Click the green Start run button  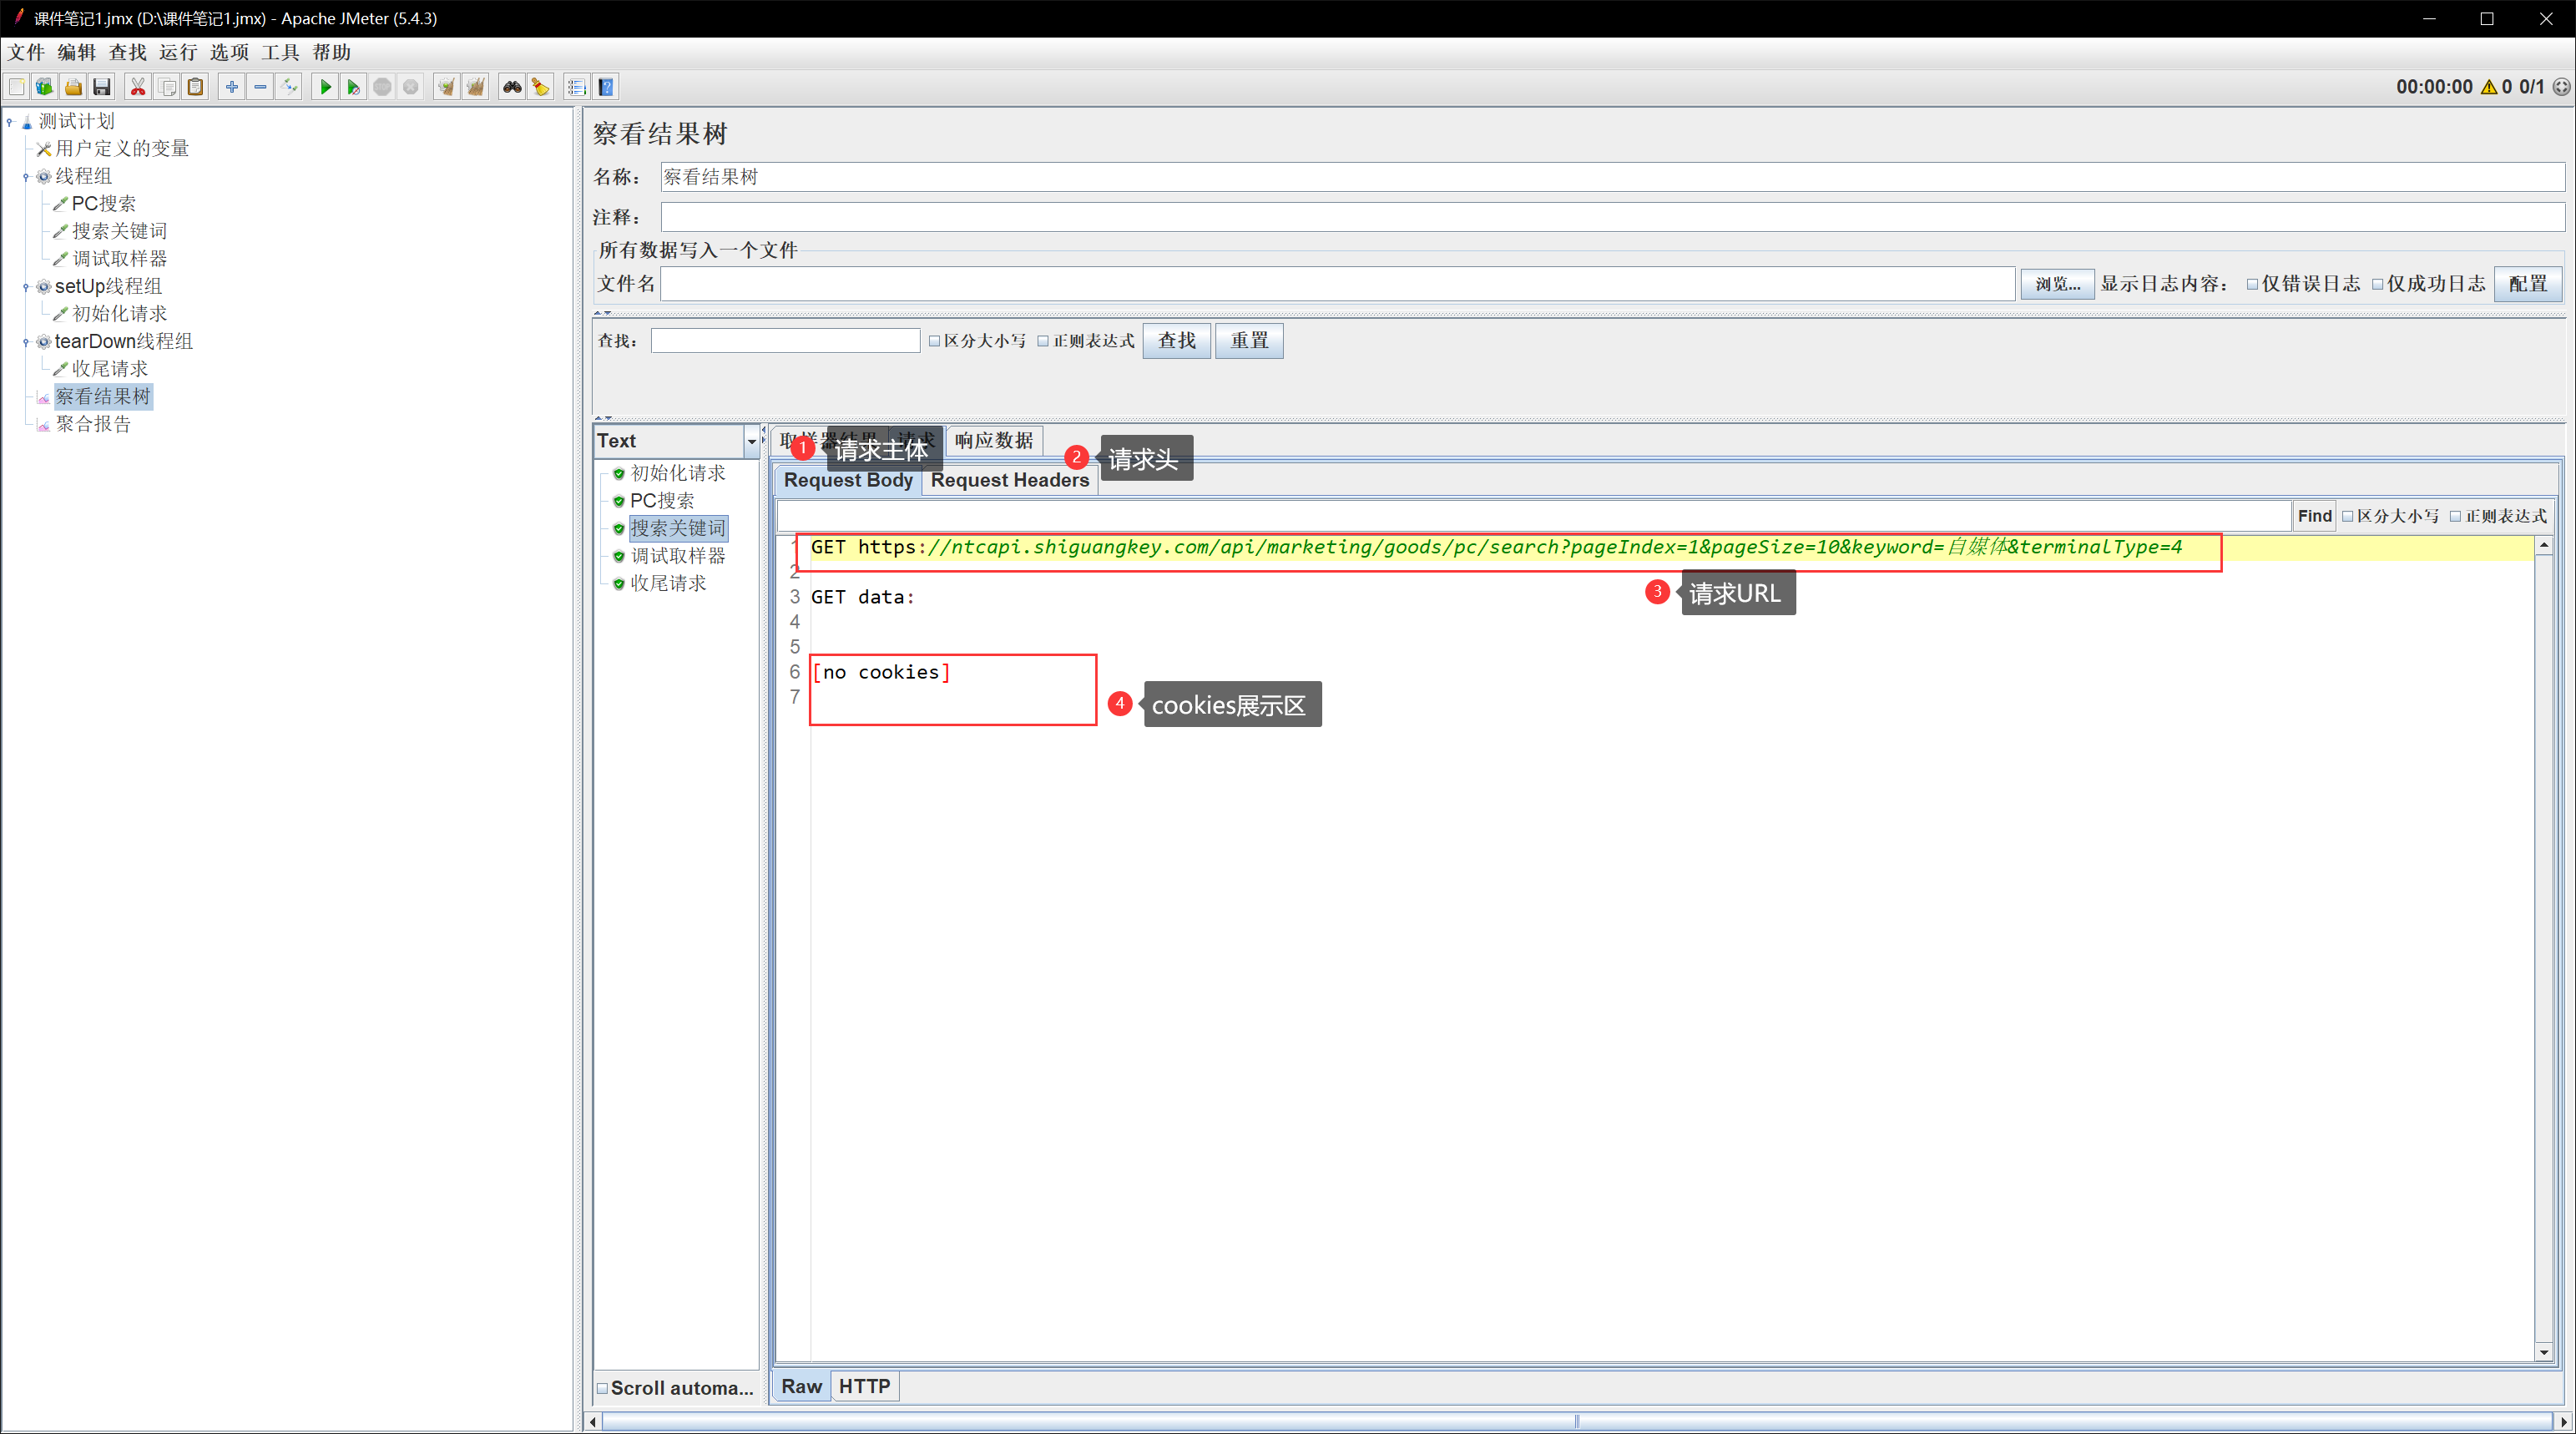pos(325,87)
